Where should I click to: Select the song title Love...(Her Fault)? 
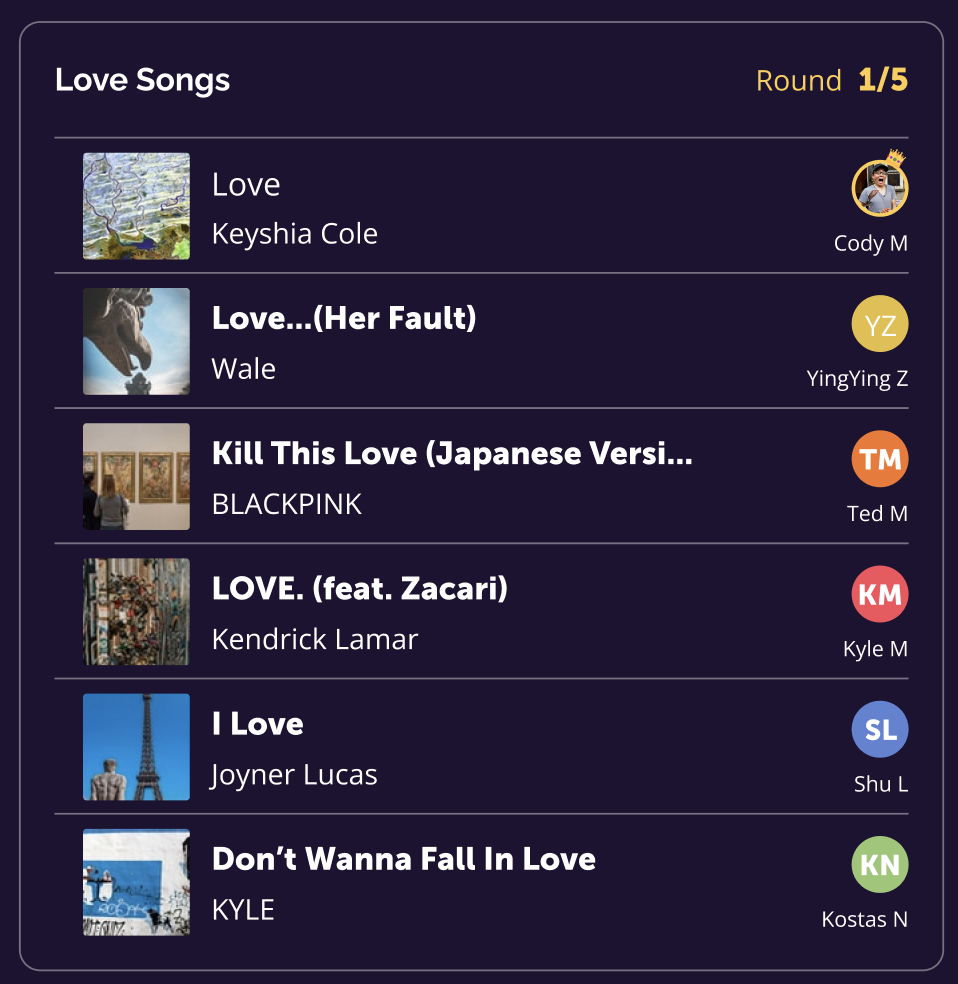344,318
